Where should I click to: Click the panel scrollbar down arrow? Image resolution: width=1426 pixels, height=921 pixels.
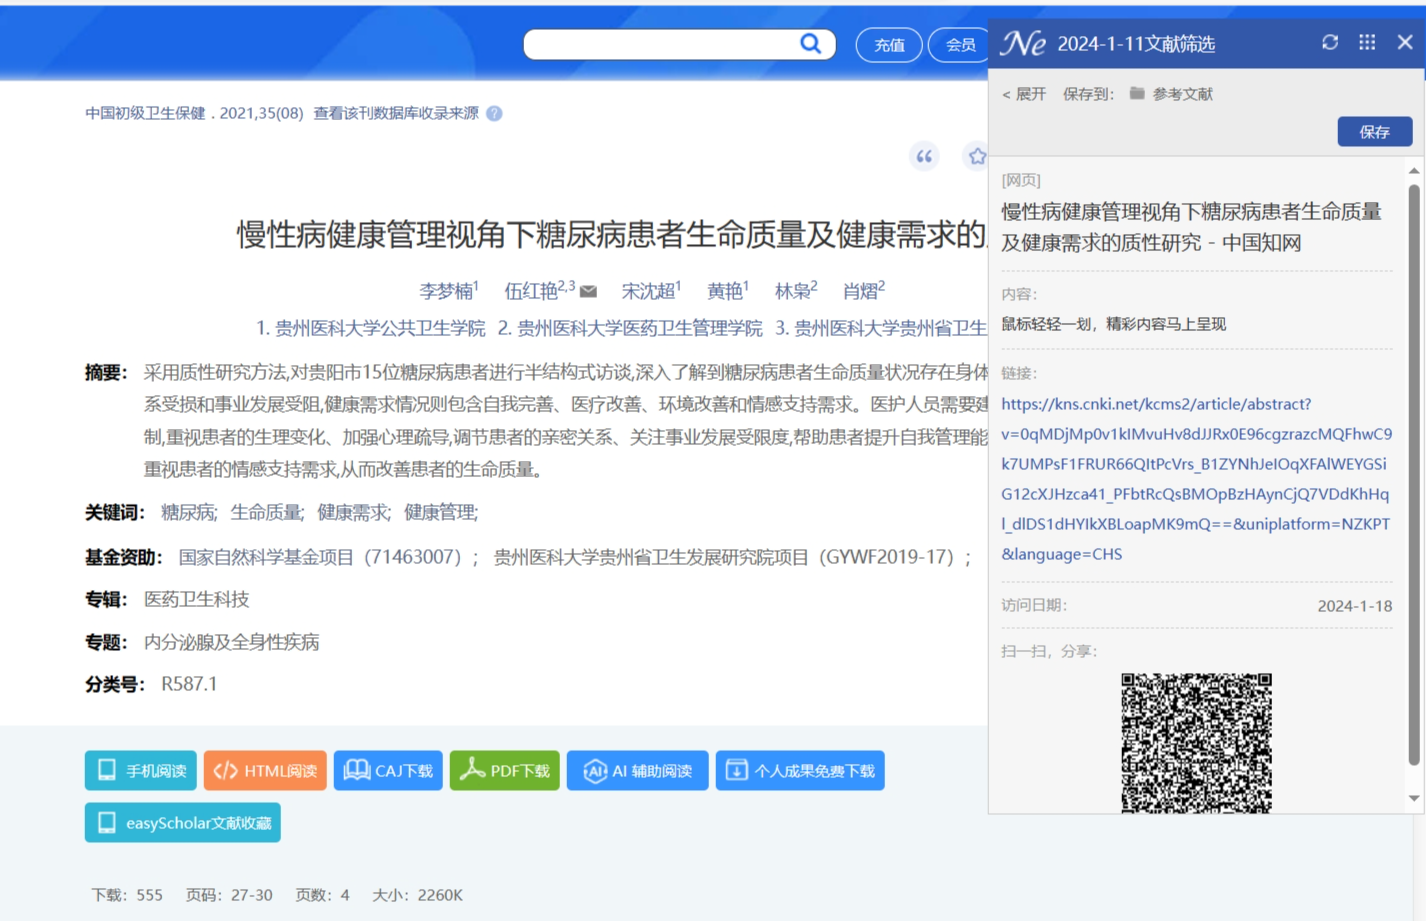tap(1413, 798)
